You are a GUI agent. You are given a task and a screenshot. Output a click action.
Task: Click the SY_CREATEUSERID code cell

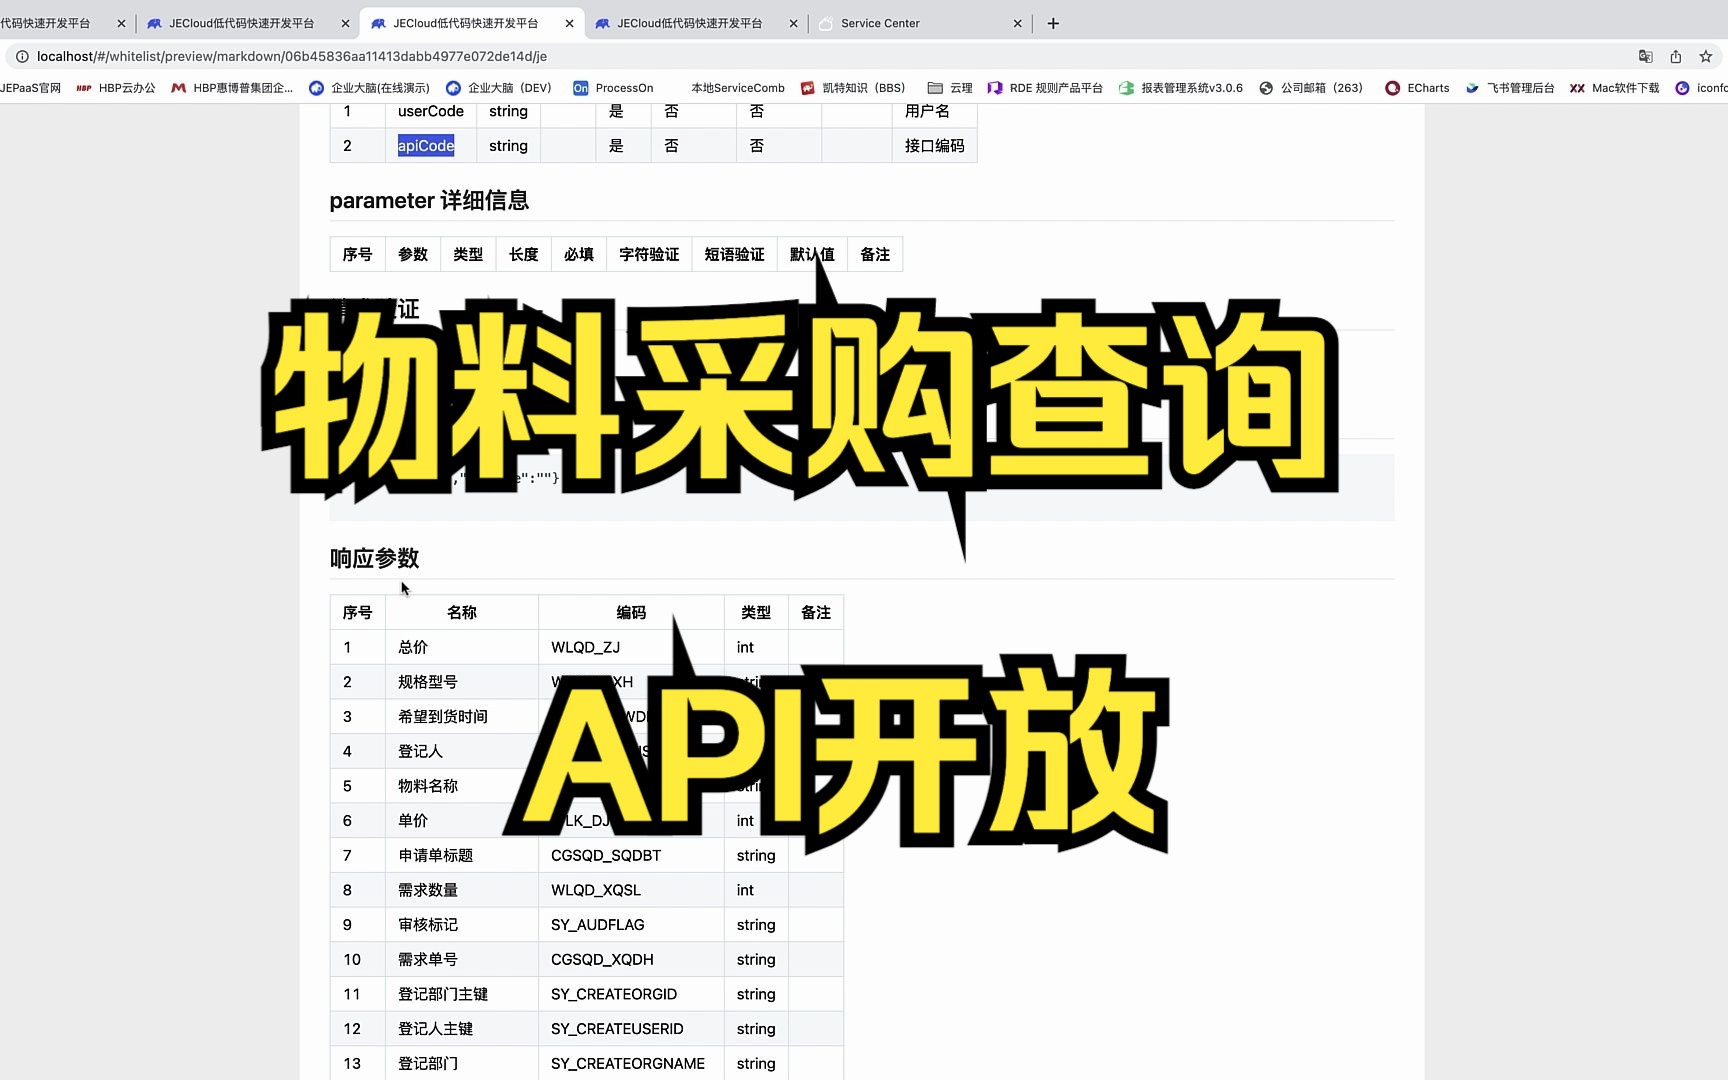(631, 1029)
